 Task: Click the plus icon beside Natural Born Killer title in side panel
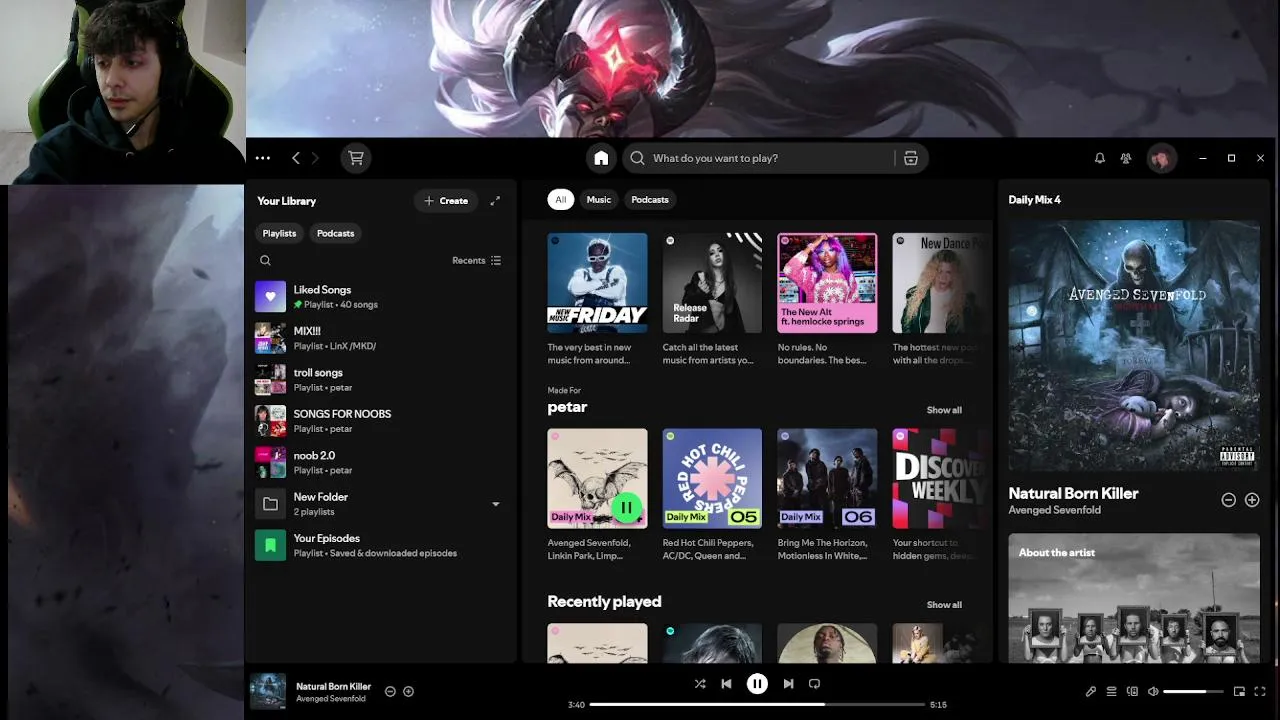click(1252, 500)
